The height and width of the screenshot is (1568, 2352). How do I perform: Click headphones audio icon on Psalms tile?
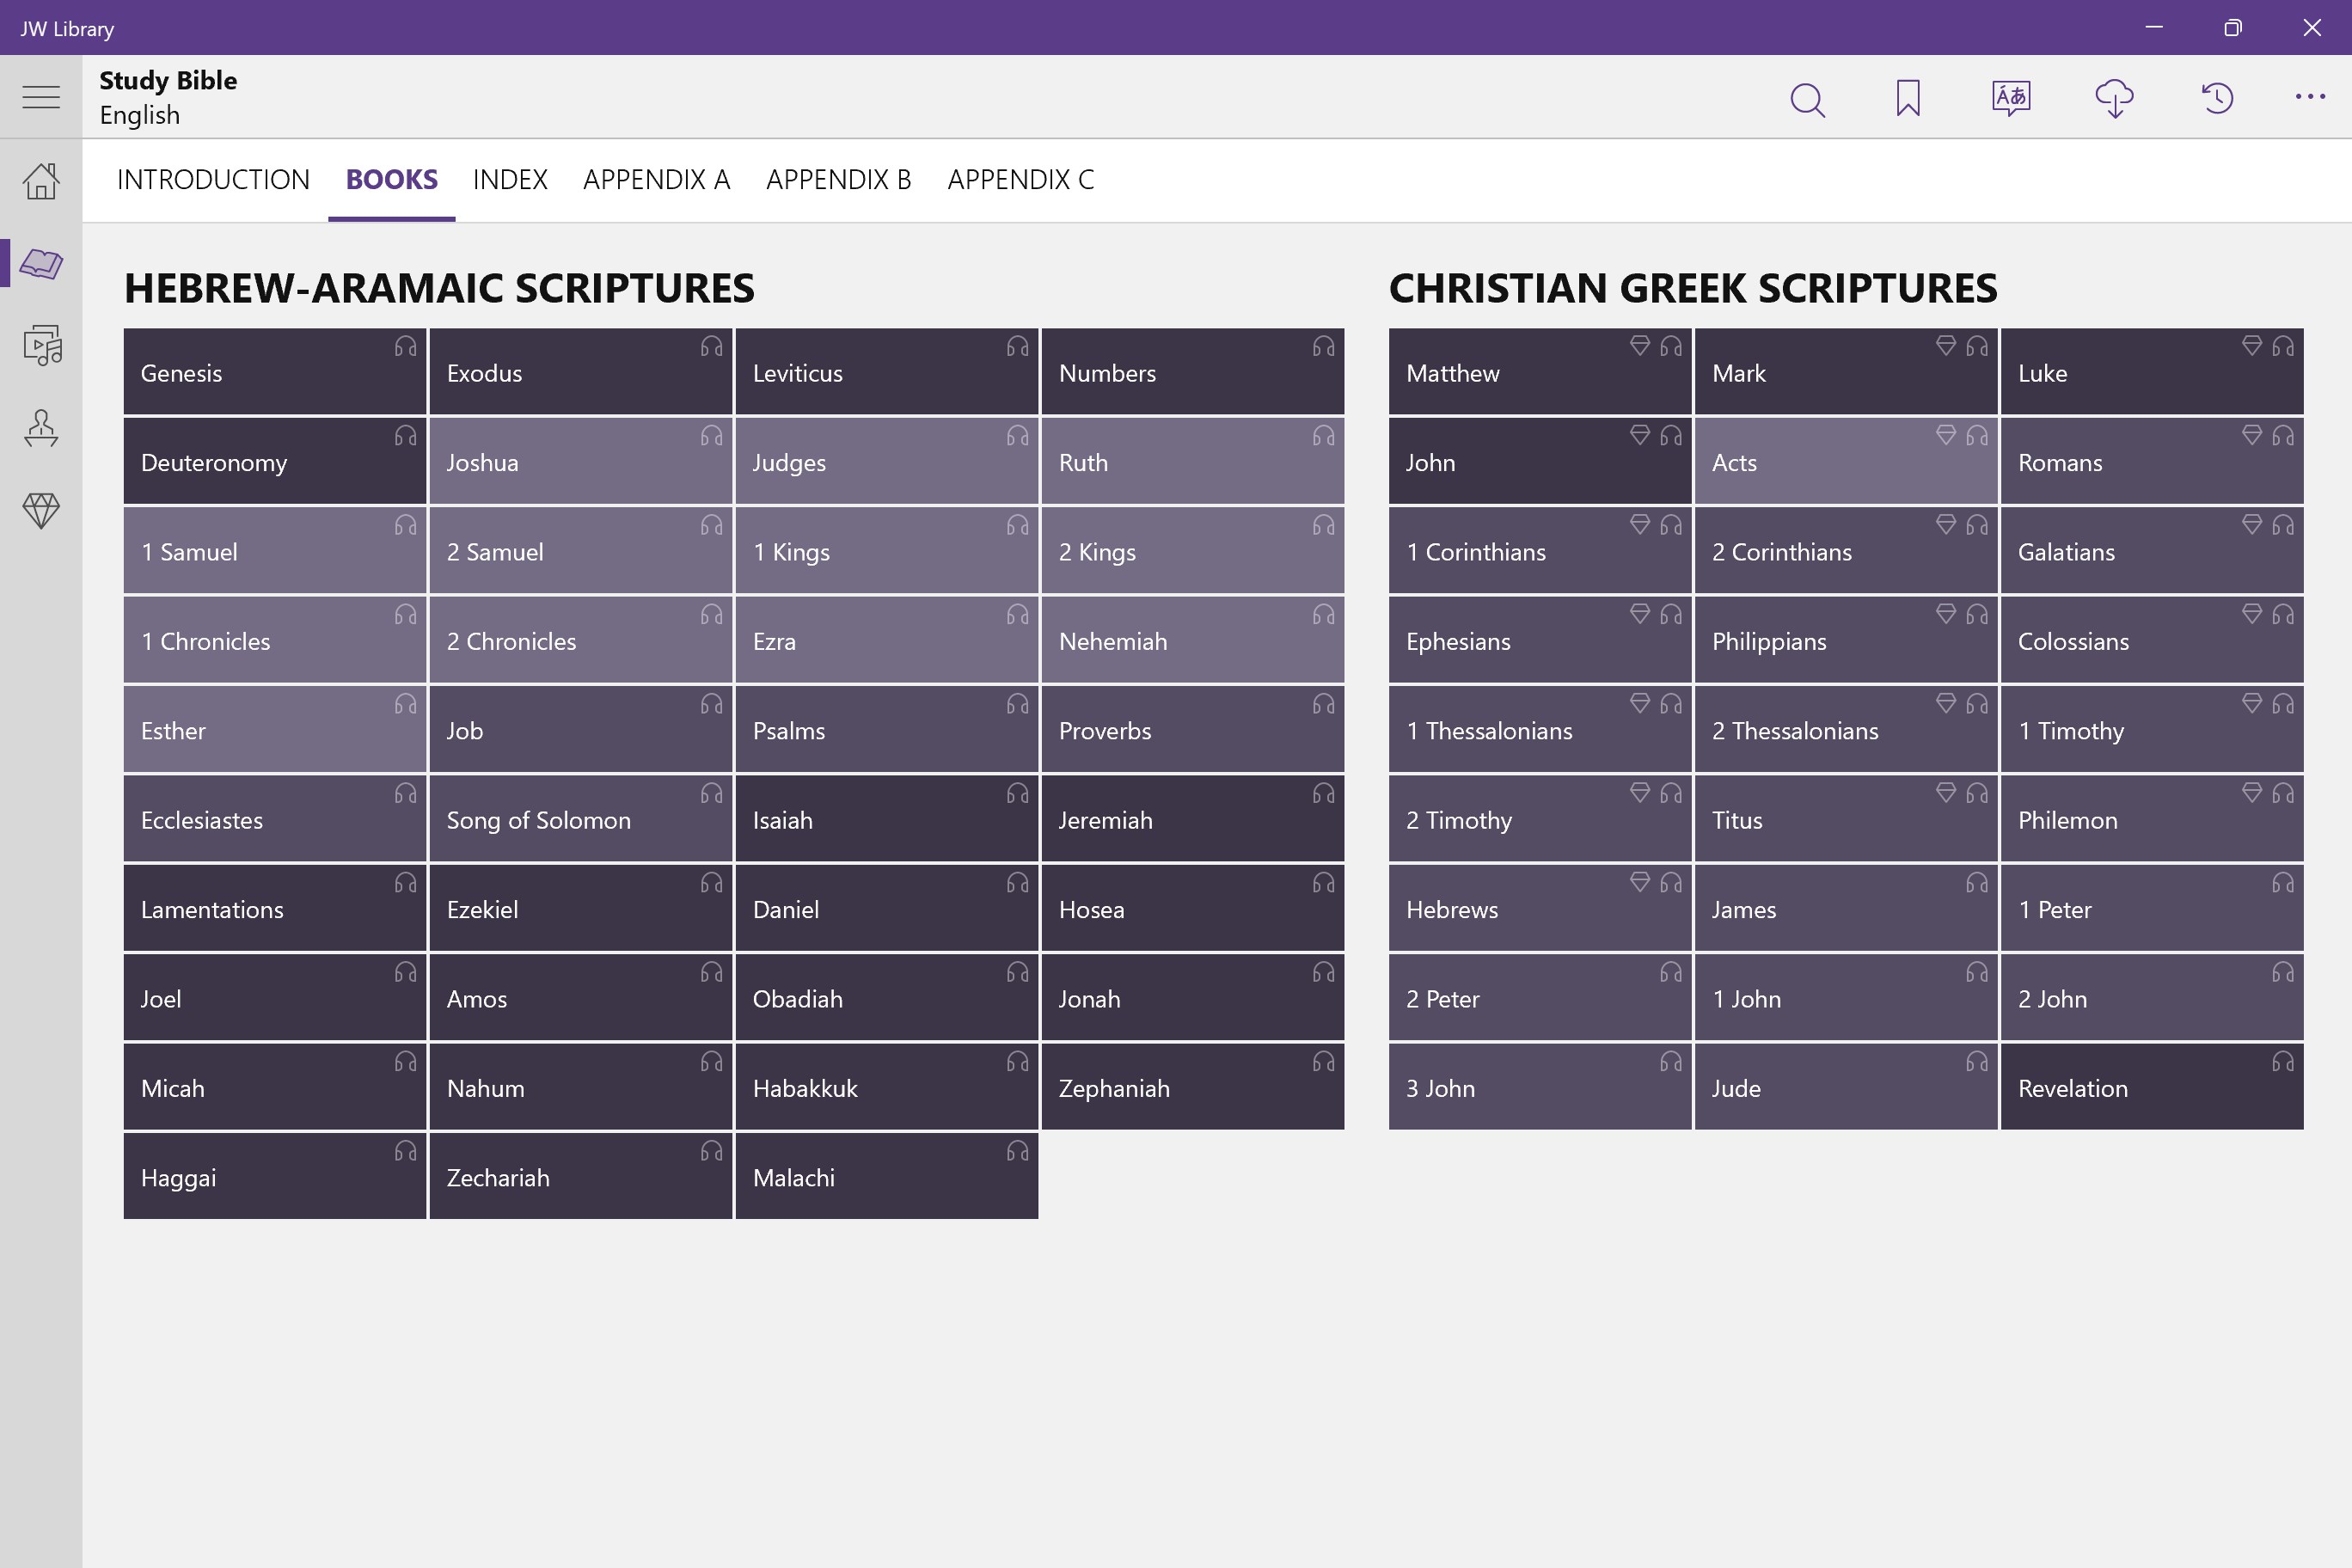pos(1017,704)
